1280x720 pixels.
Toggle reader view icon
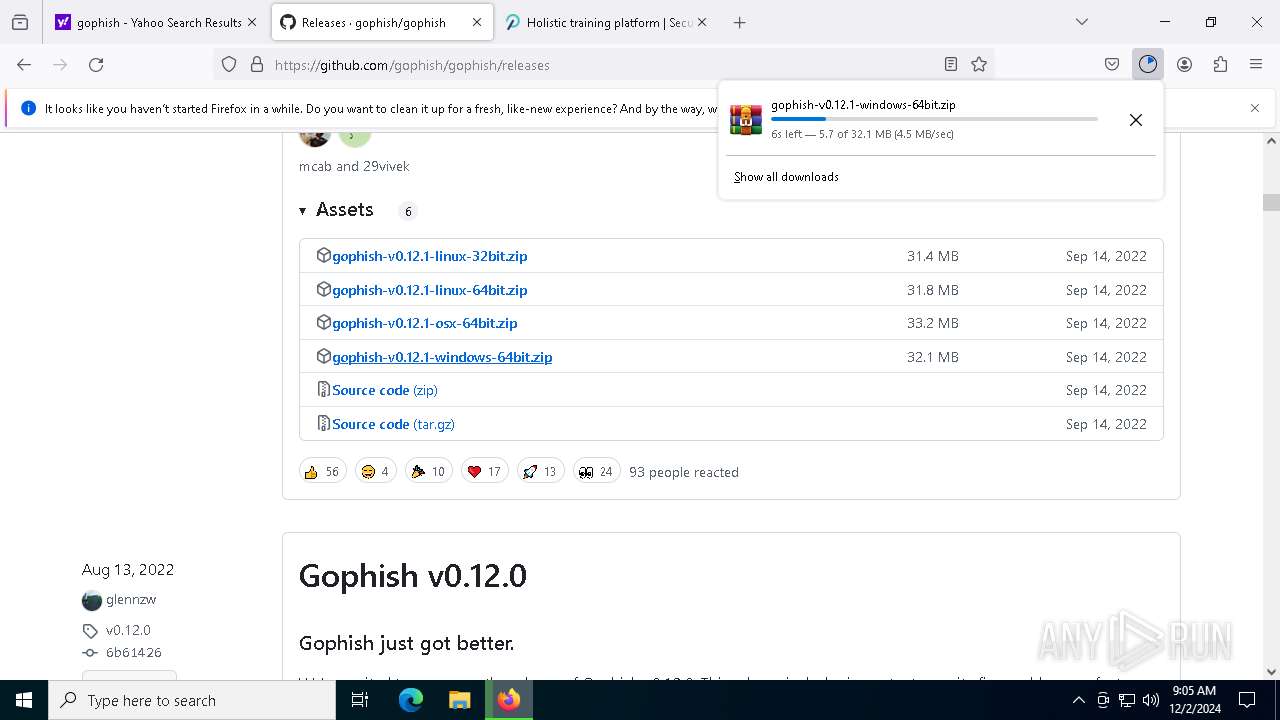point(951,64)
